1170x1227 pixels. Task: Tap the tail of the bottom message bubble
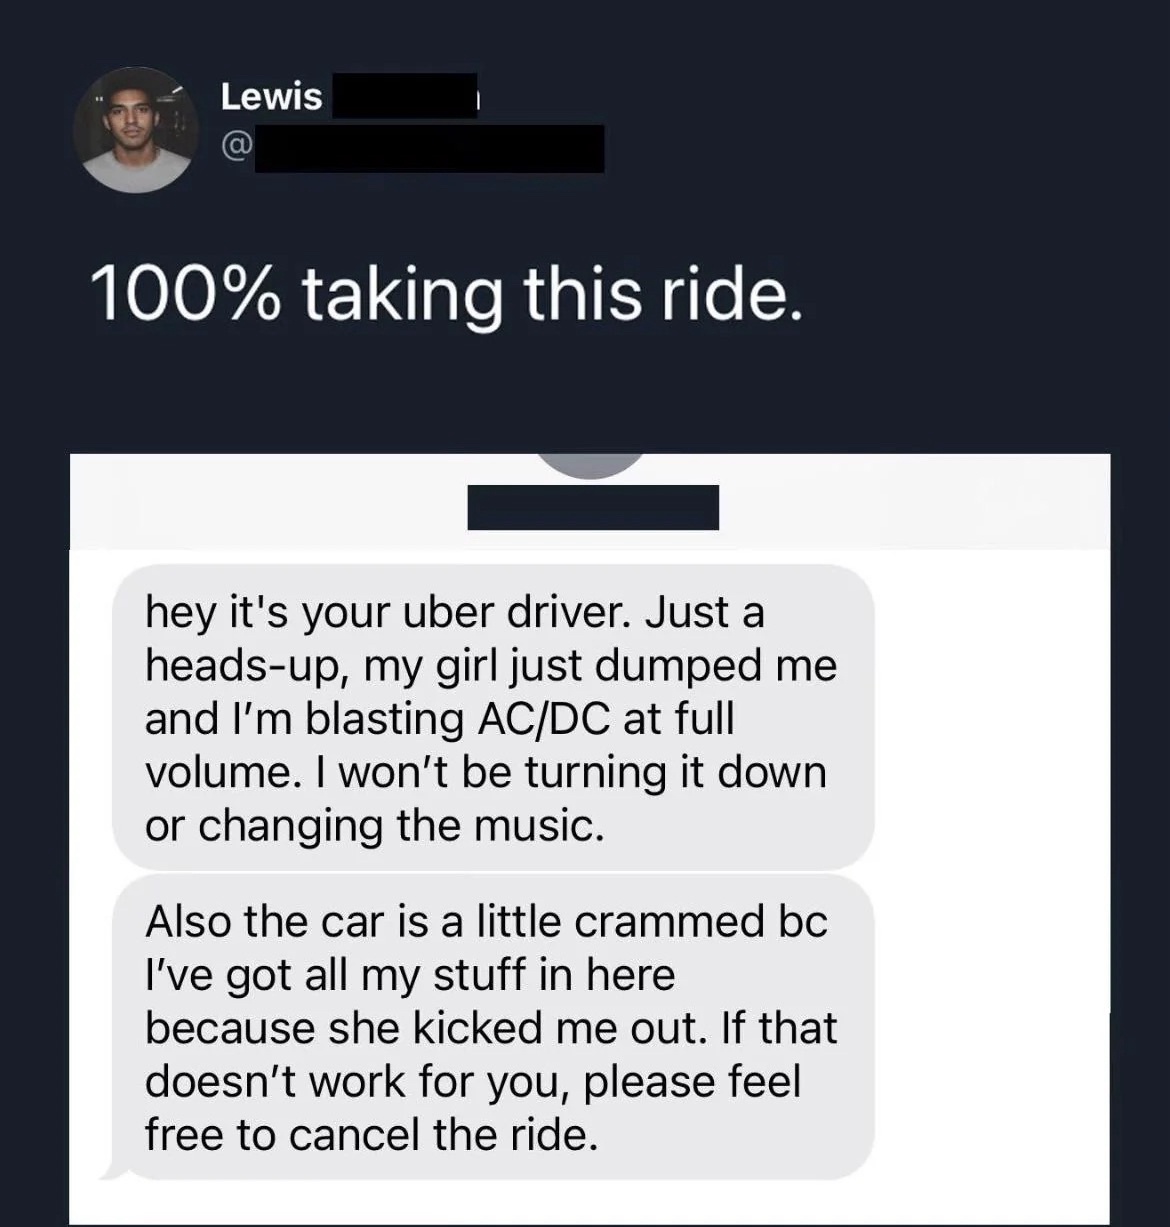click(x=115, y=1169)
